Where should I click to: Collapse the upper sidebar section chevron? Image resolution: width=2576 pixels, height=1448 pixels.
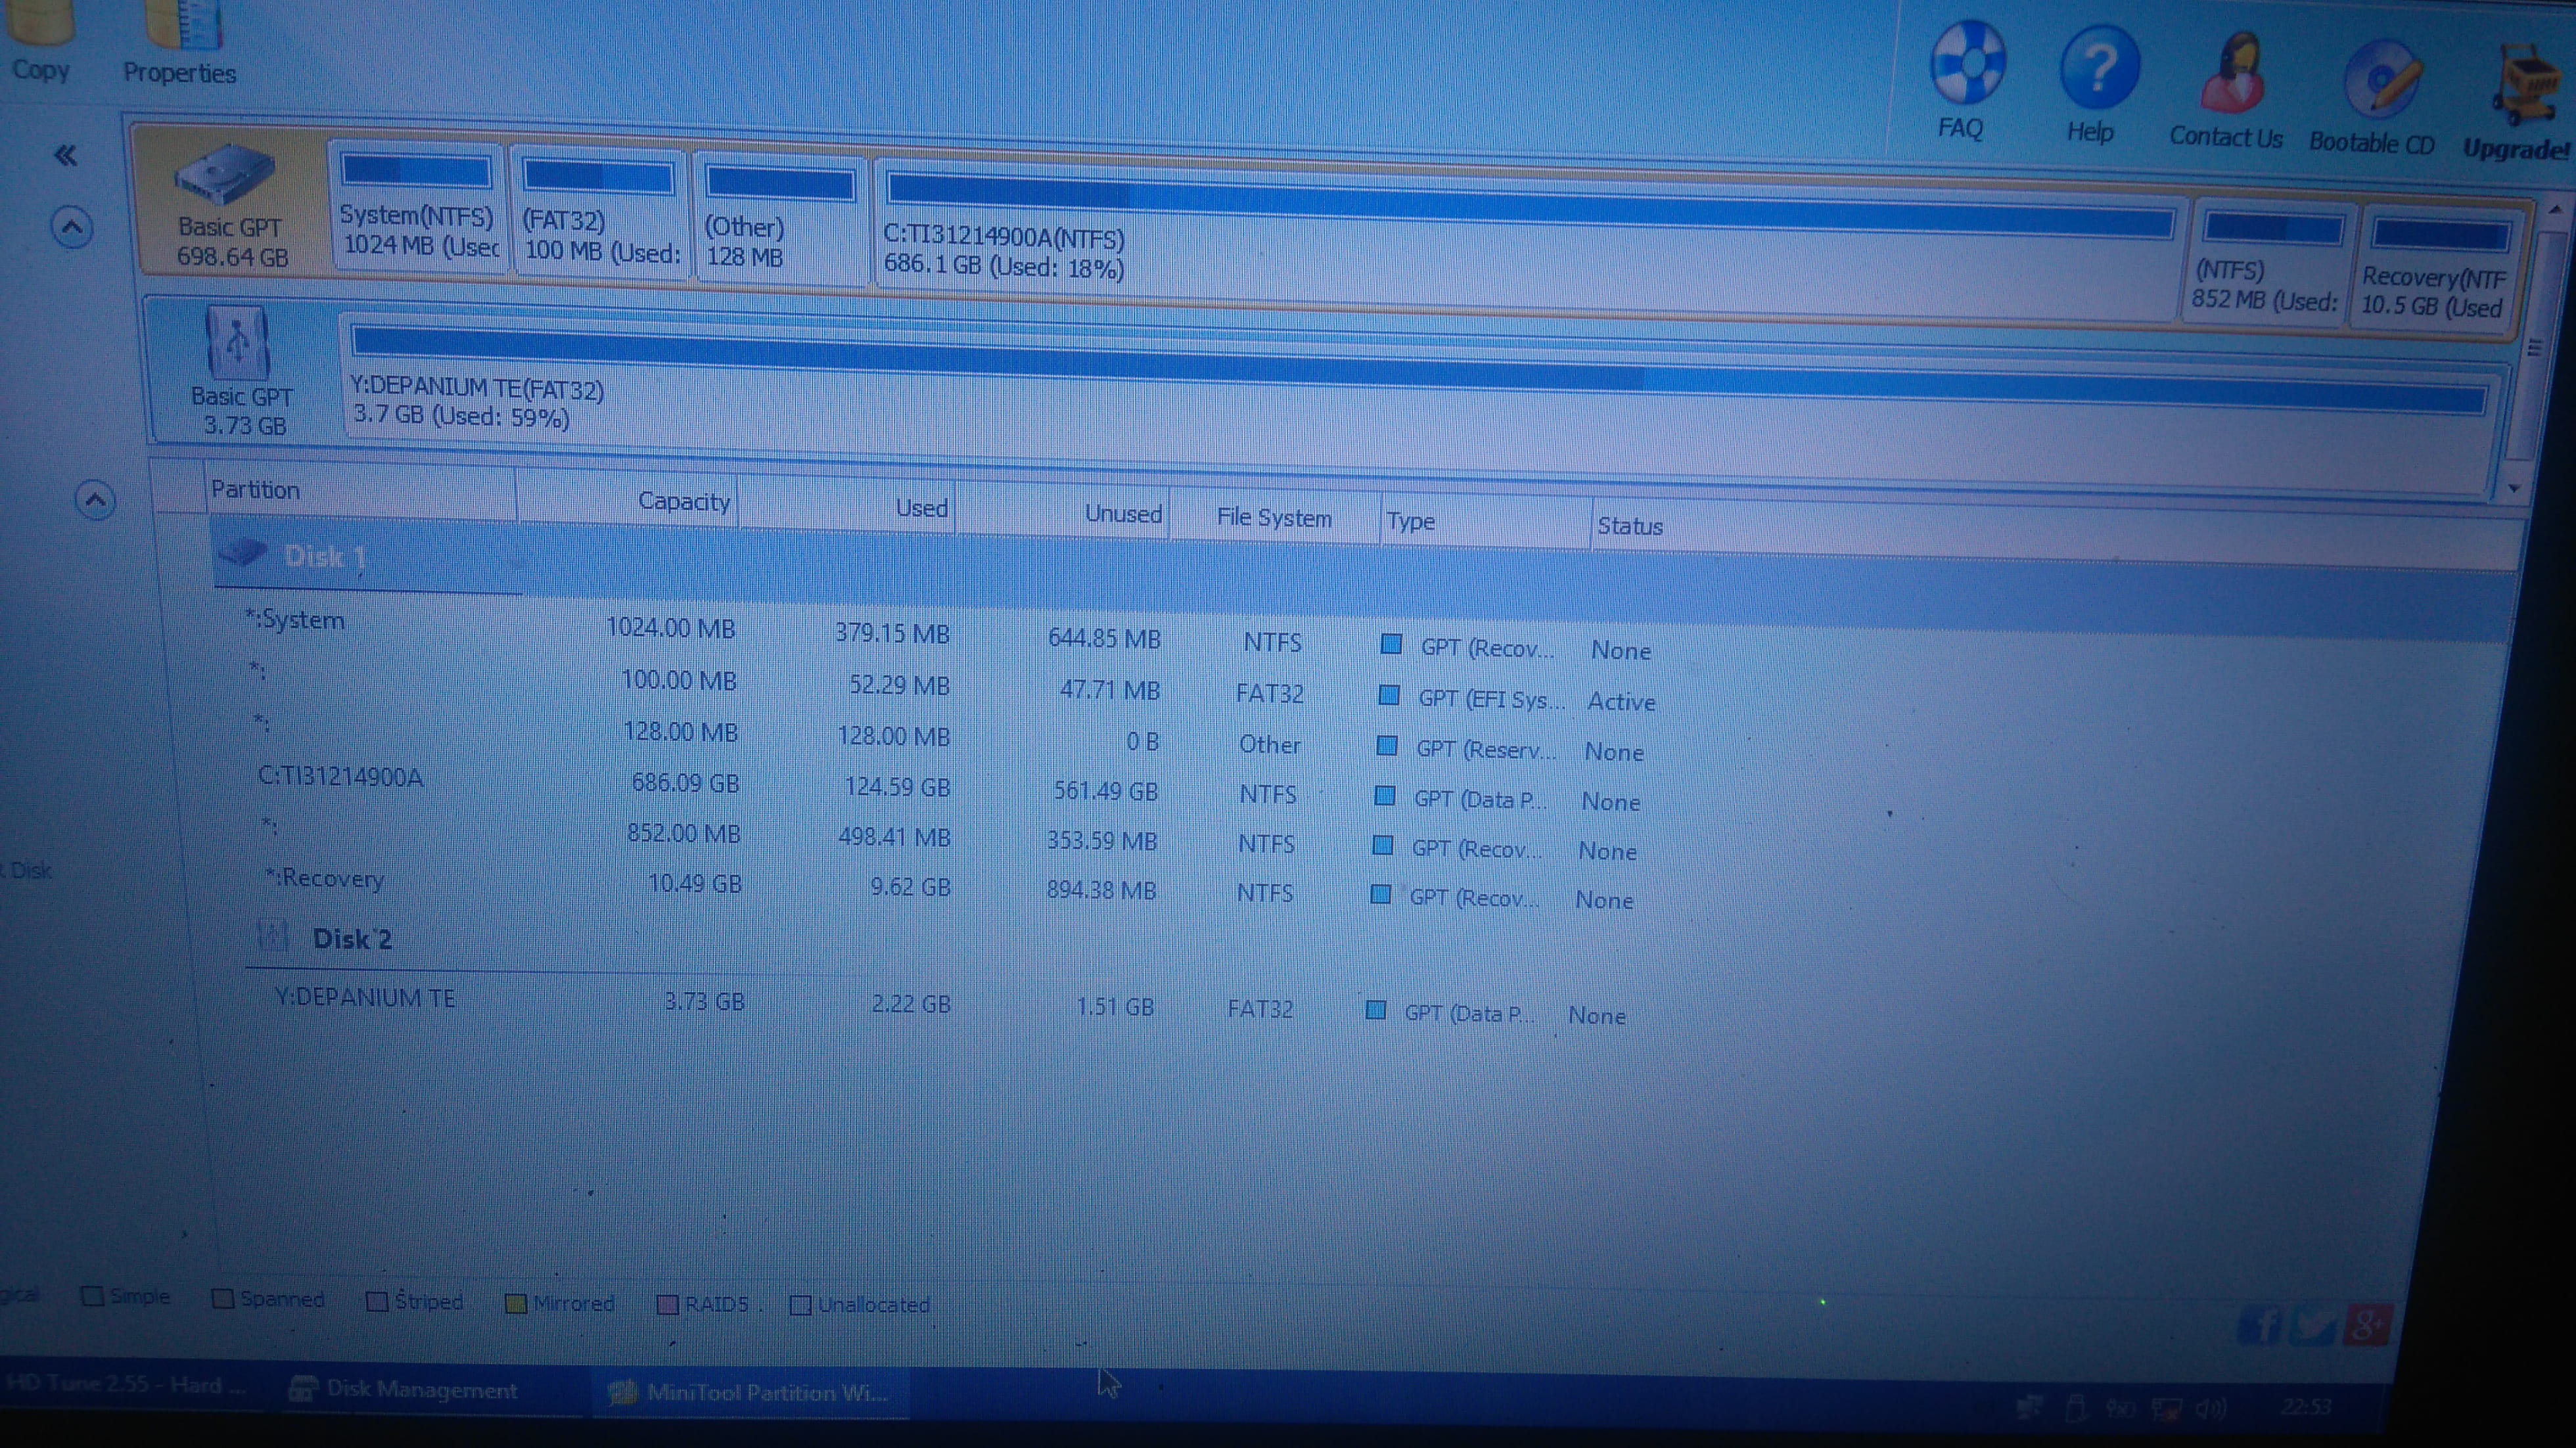click(x=72, y=228)
